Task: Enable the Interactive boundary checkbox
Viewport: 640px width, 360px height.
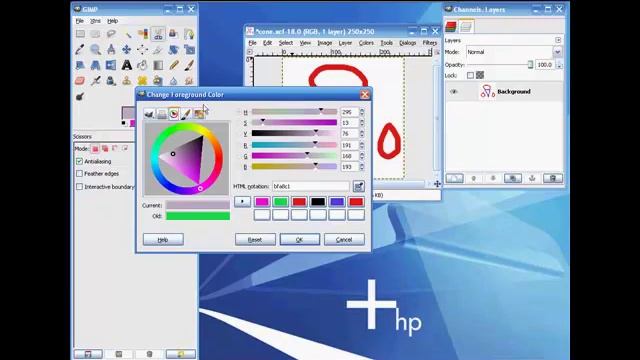Action: pyautogui.click(x=80, y=187)
